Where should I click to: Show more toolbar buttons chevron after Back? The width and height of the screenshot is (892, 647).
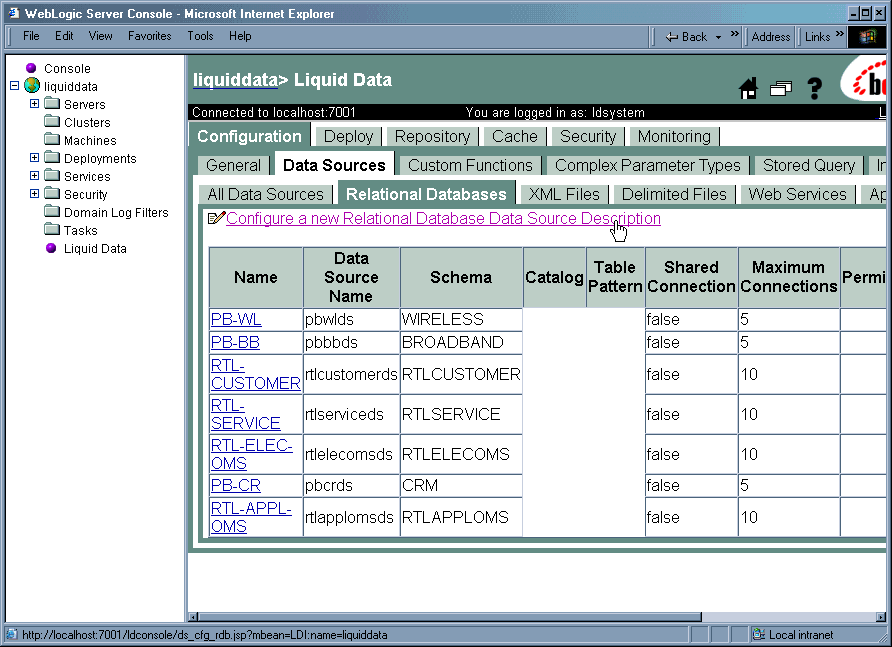(x=734, y=34)
